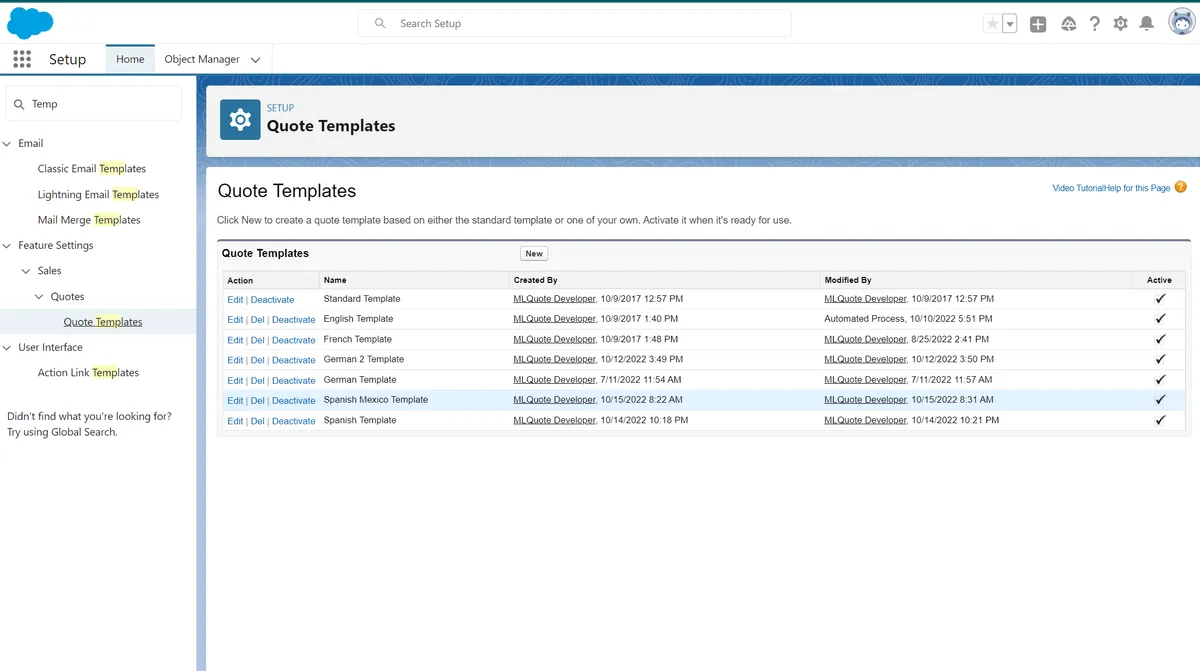Collapse the Sales tree node
Viewport: 1200px width, 671px height.
27,271
